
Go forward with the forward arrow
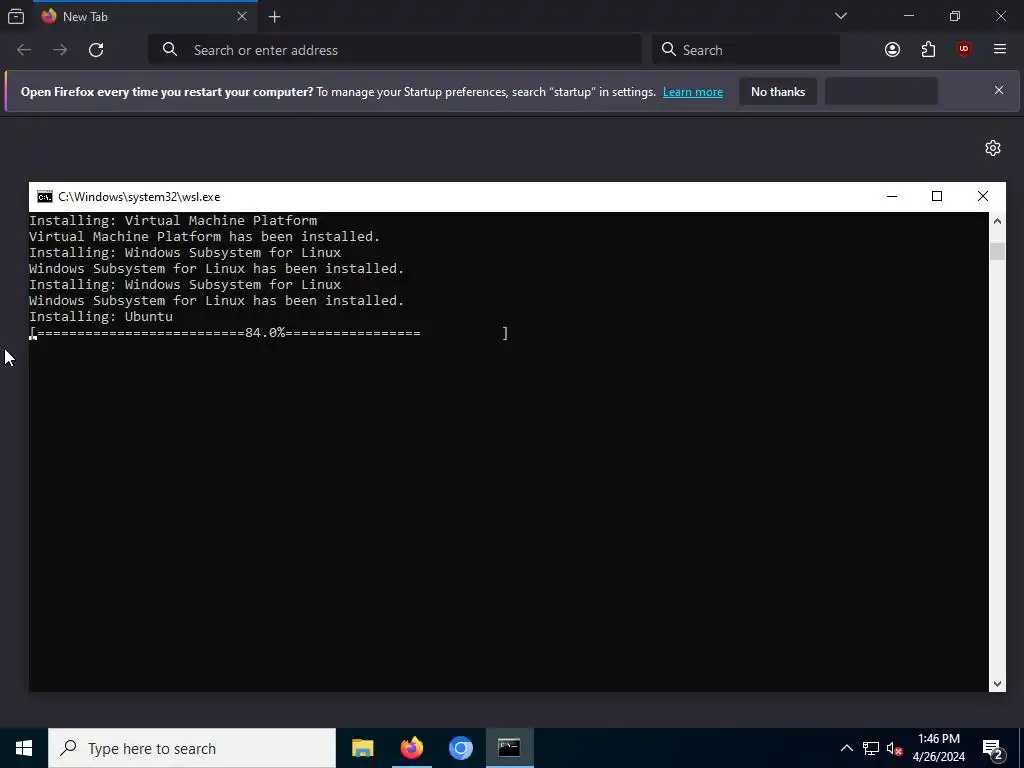pyautogui.click(x=60, y=50)
